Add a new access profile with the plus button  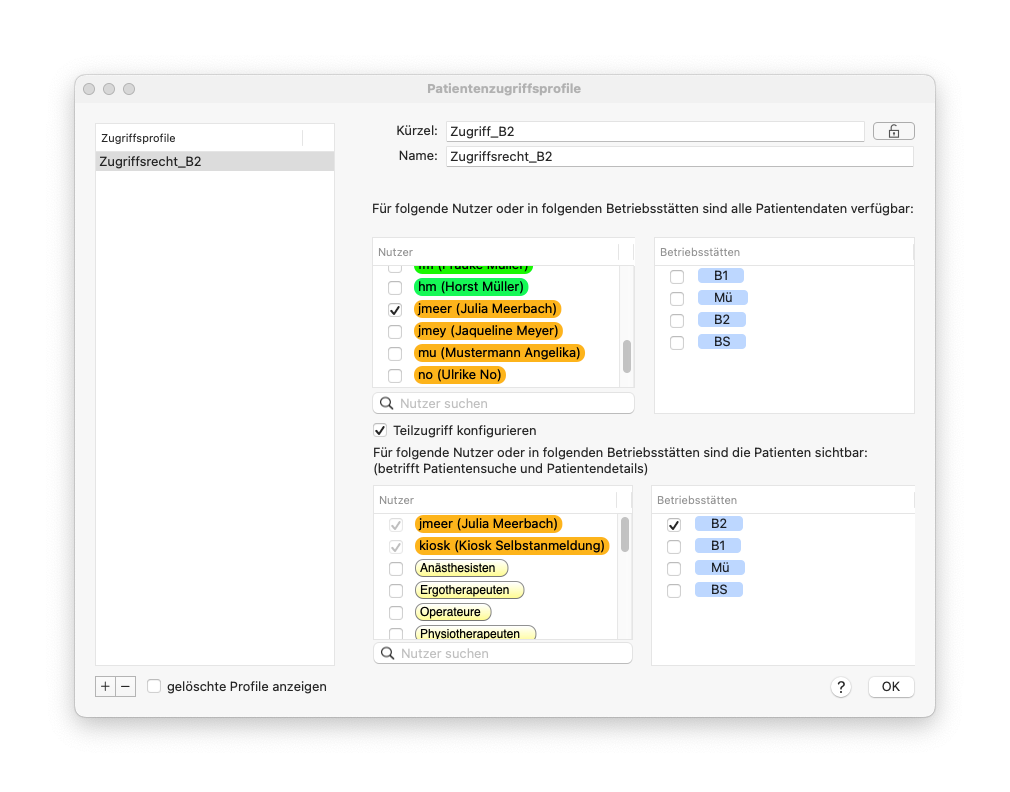(x=106, y=686)
